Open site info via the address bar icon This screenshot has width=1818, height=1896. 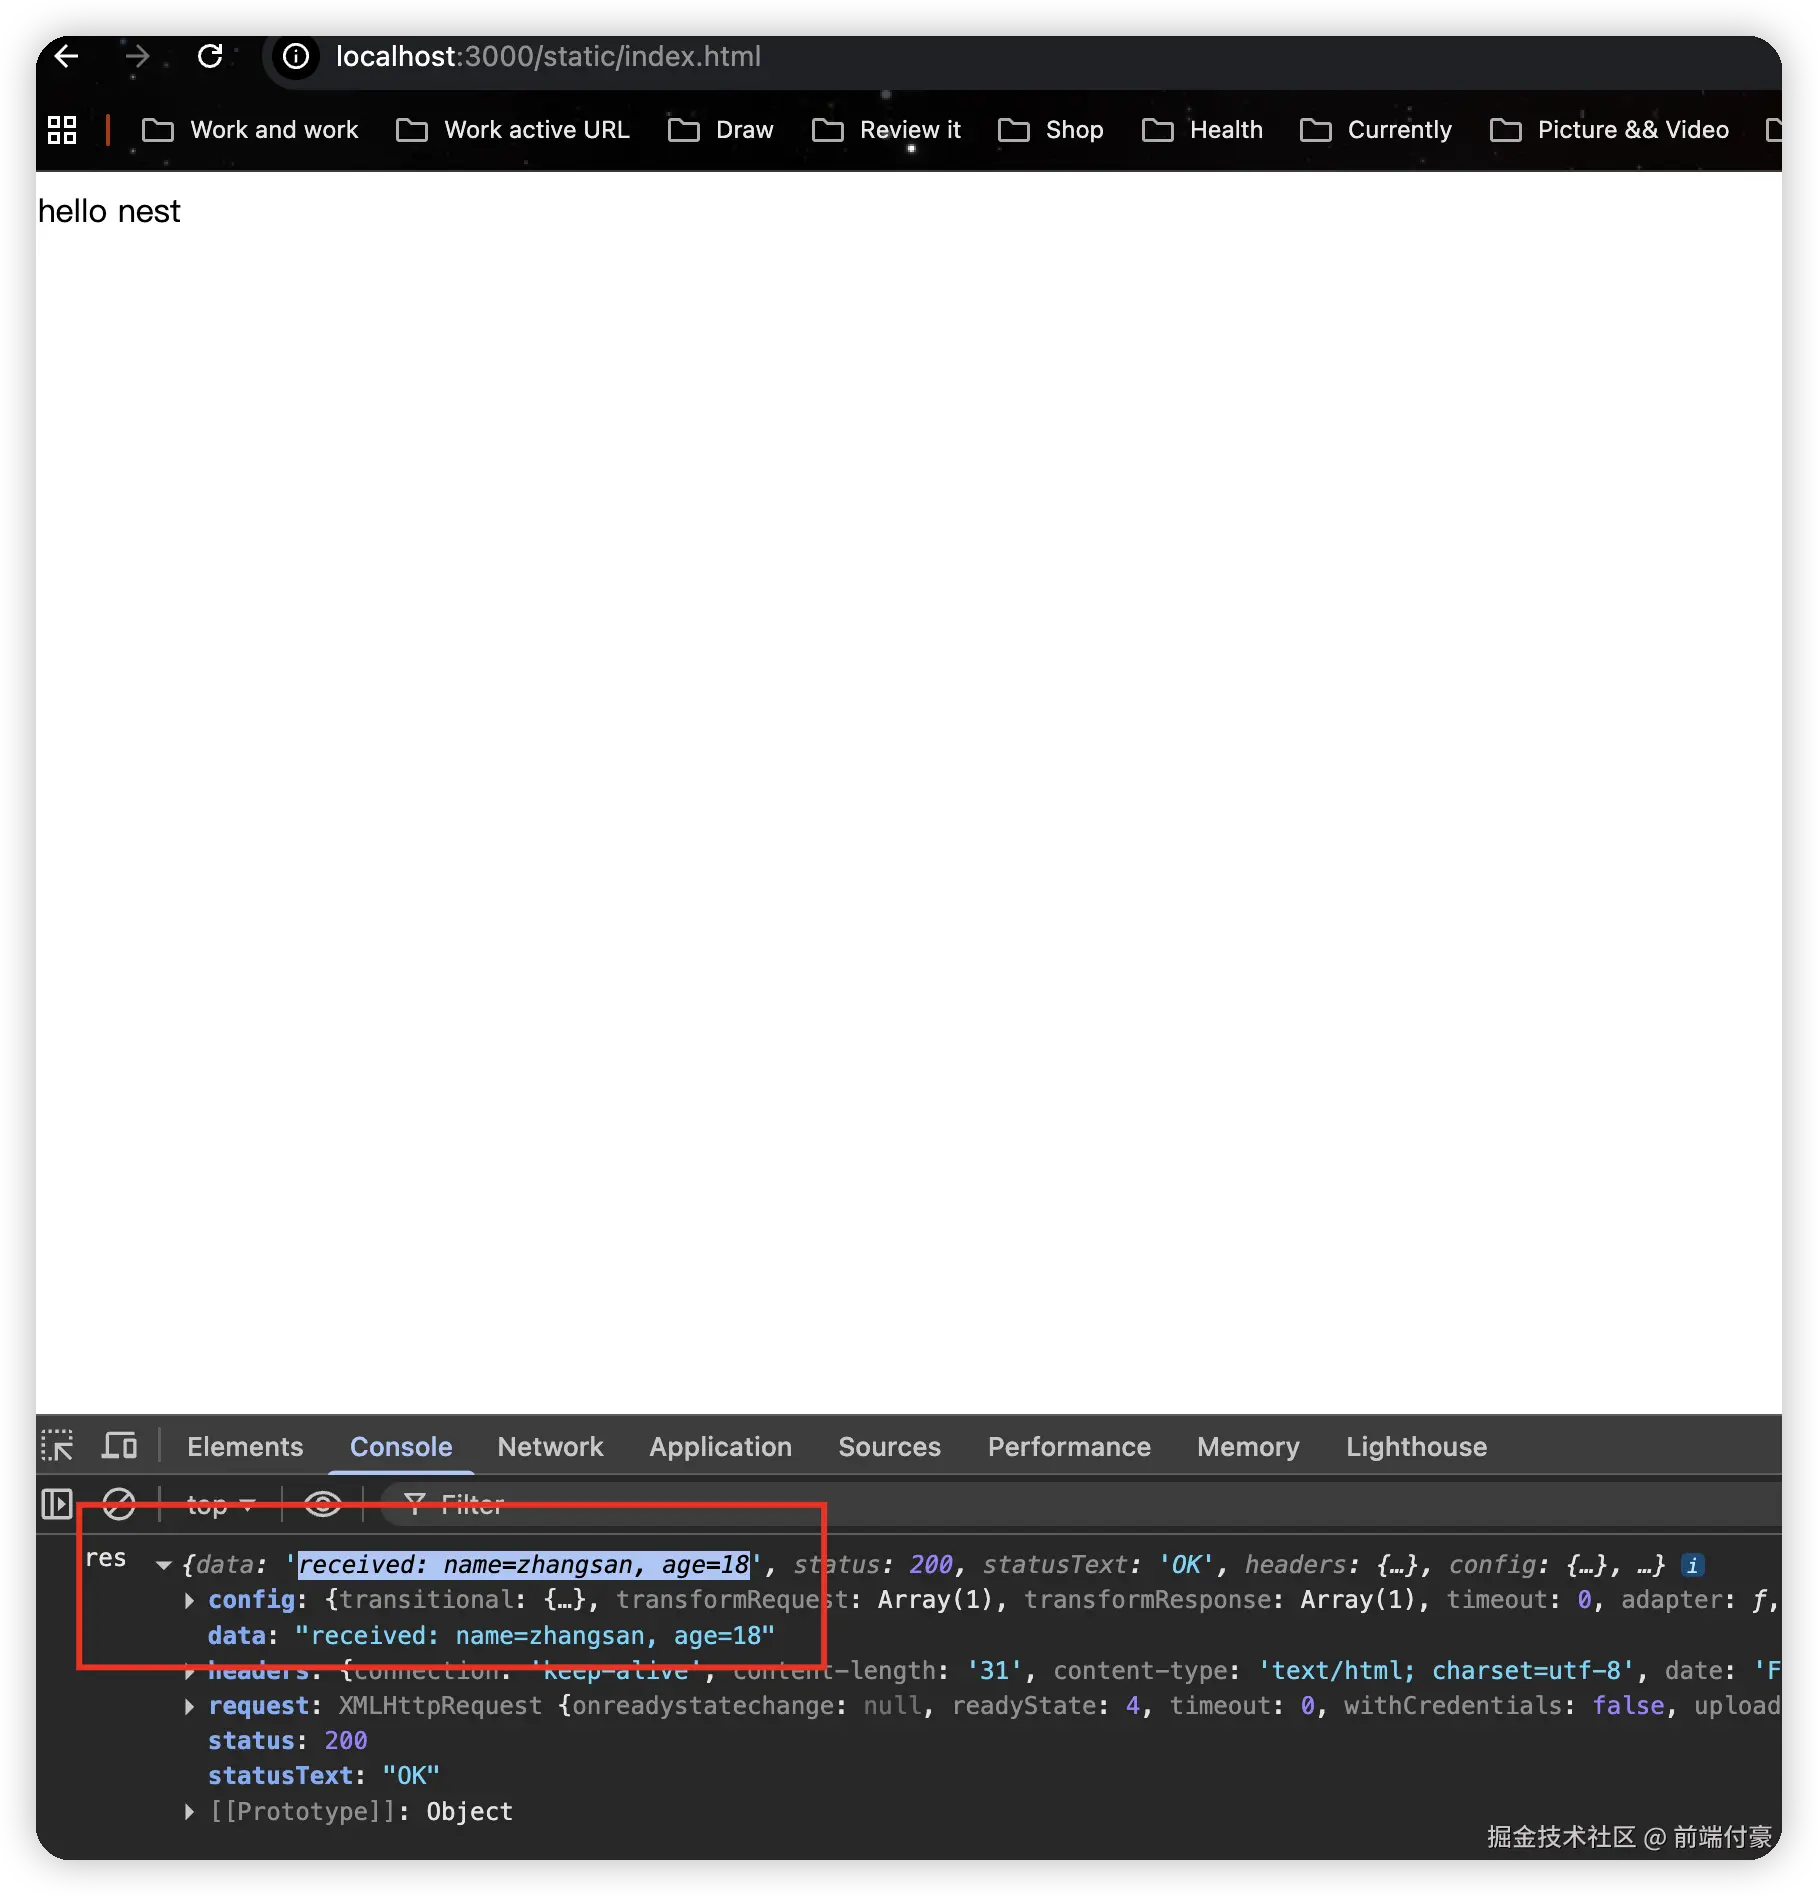point(294,57)
